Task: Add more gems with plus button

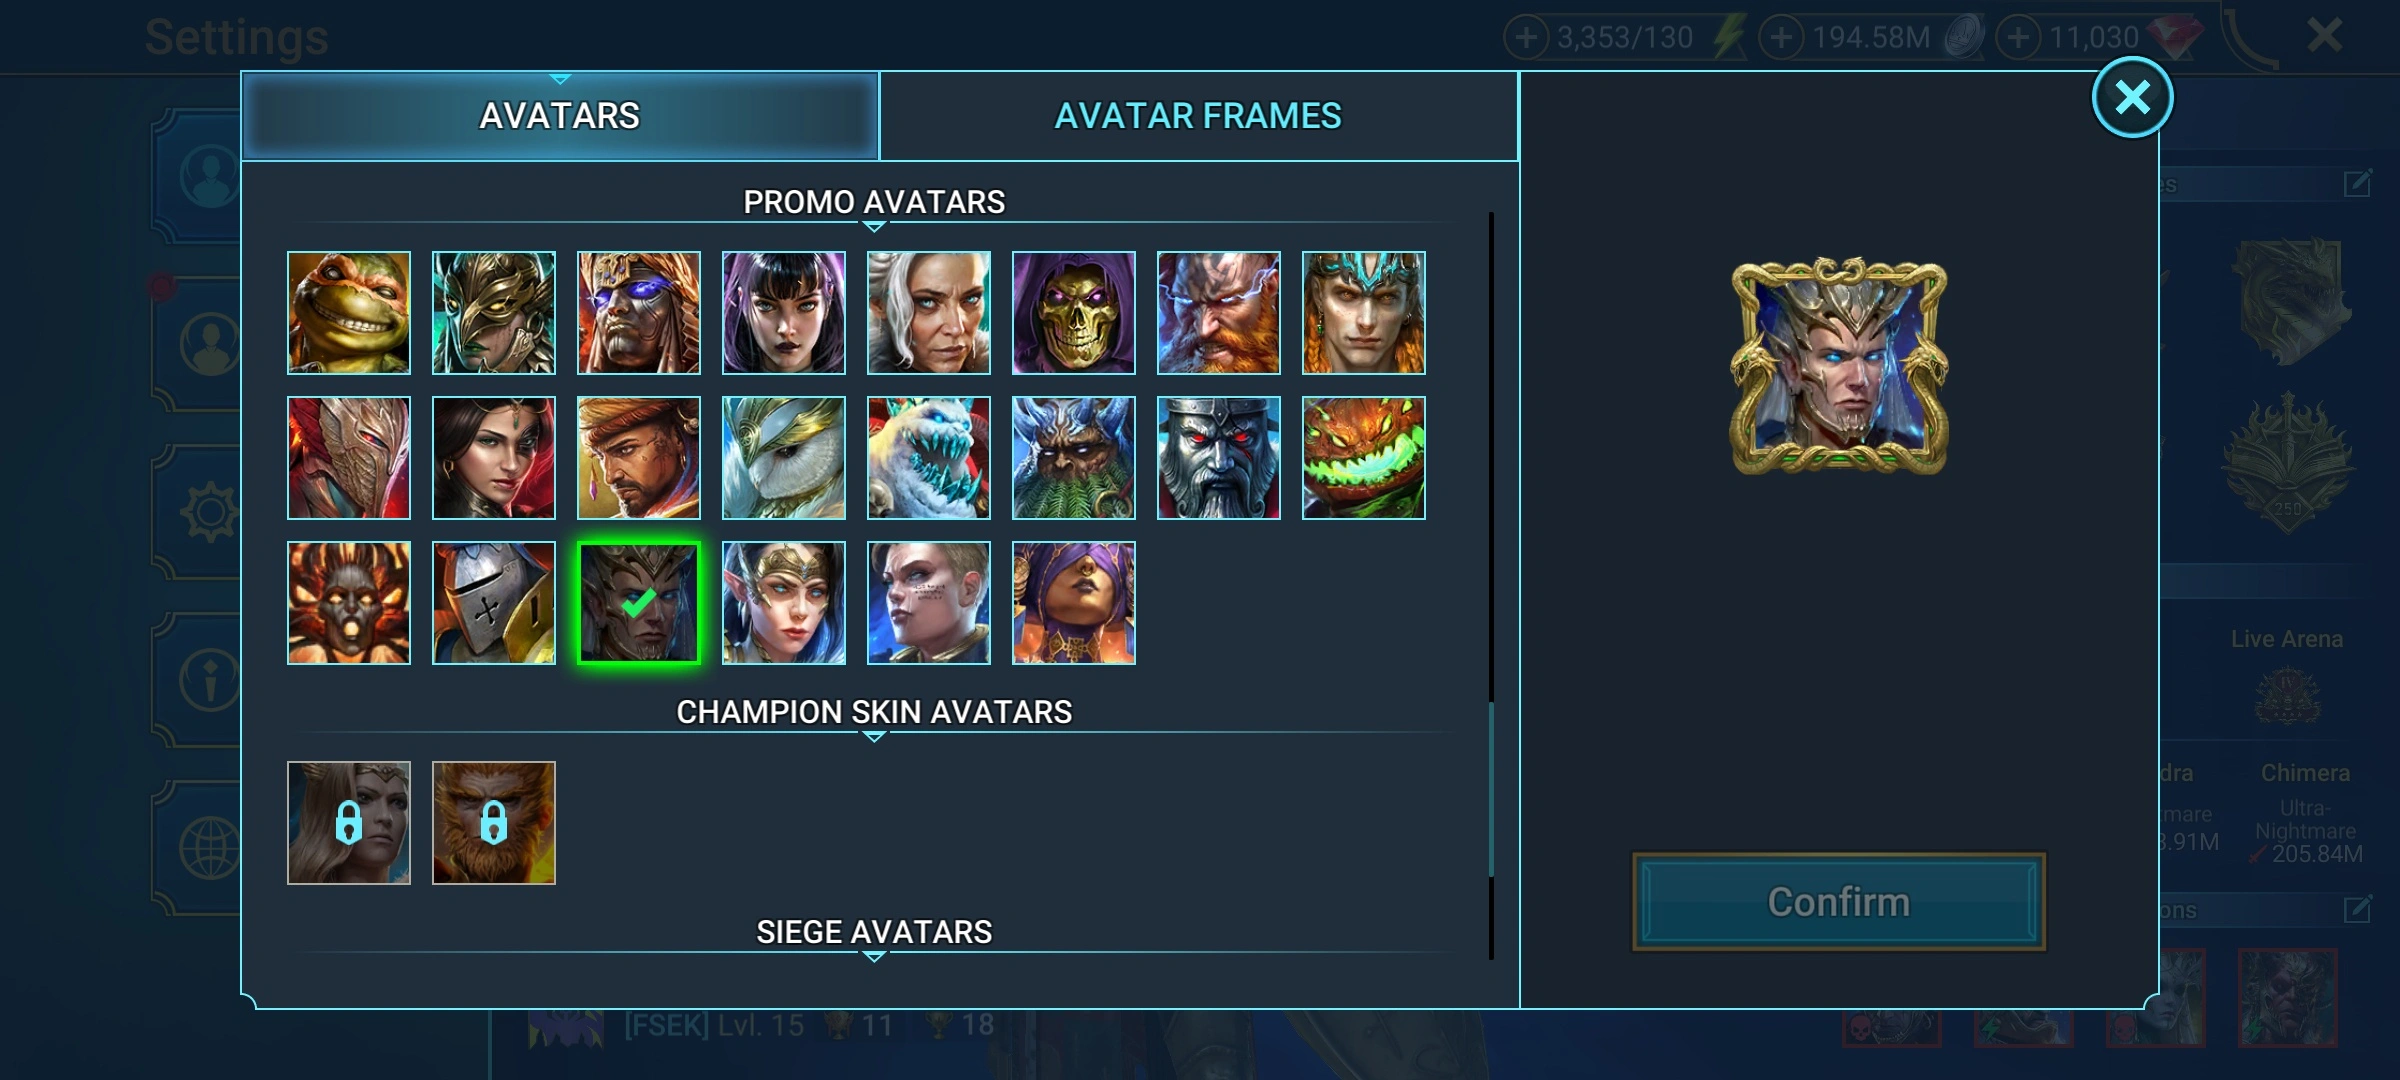Action: click(2019, 38)
